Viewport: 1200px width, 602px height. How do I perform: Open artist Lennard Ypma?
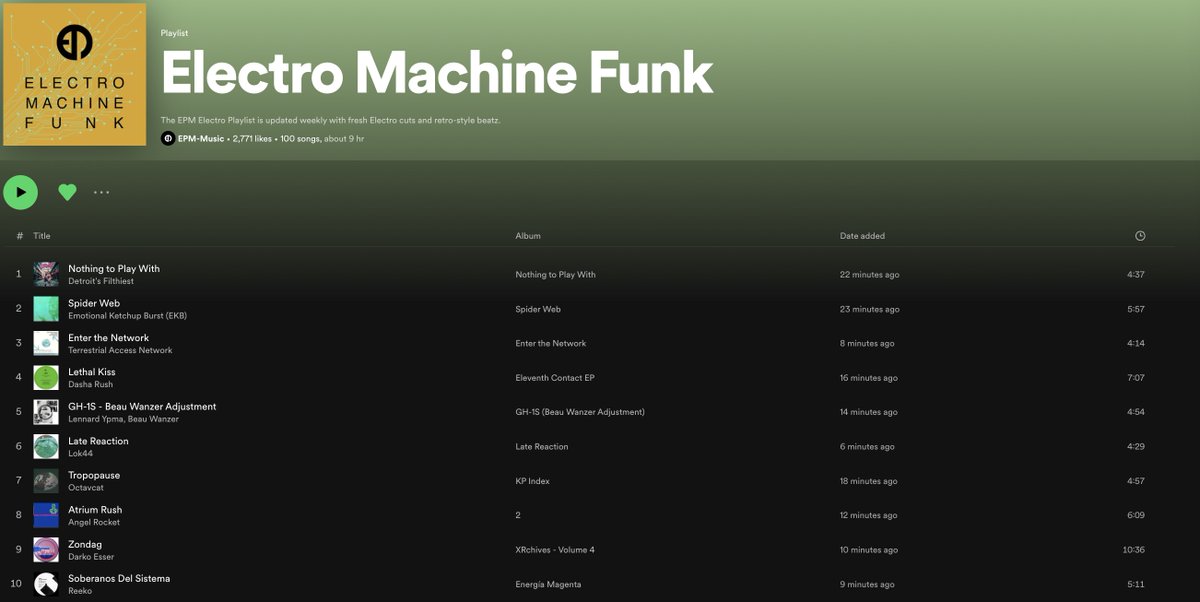pos(96,420)
